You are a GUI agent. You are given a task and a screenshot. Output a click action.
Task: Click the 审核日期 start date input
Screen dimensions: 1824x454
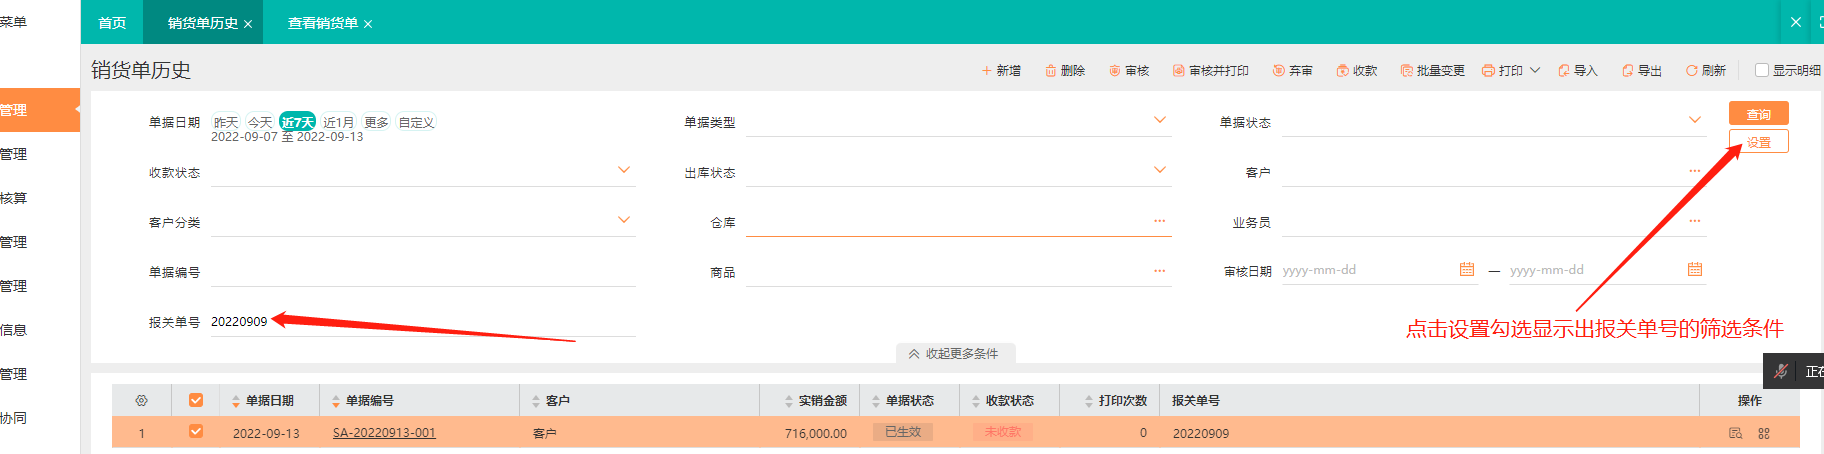1368,270
